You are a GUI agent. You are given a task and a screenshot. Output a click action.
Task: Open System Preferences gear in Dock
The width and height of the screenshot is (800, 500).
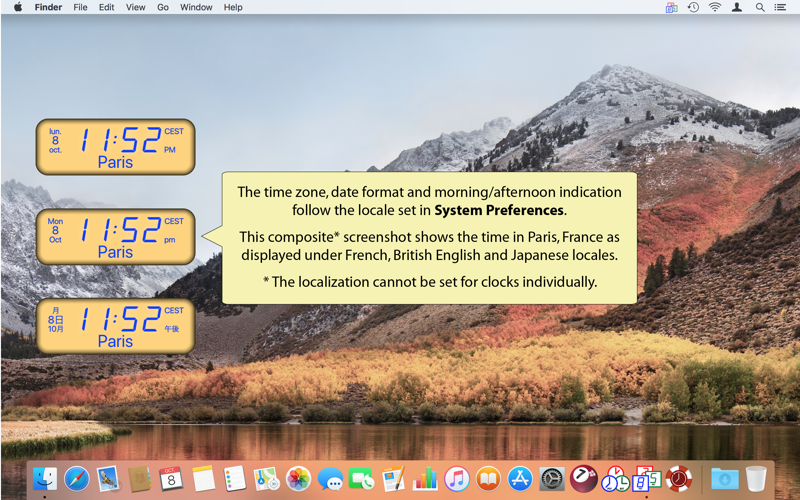552,479
